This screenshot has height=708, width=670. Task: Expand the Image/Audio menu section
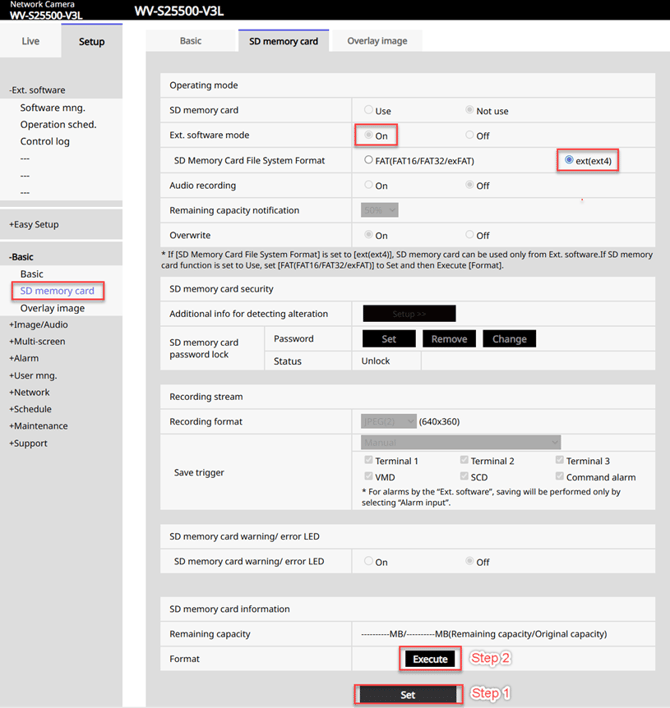(x=39, y=325)
